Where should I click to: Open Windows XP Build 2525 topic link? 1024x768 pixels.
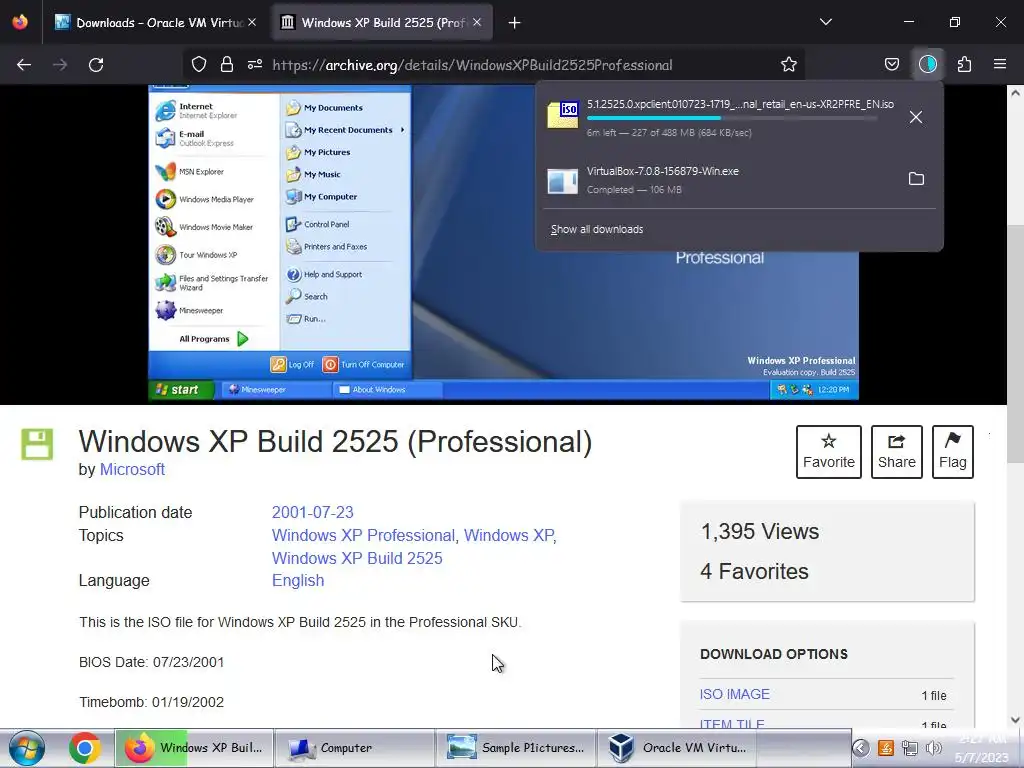(357, 558)
